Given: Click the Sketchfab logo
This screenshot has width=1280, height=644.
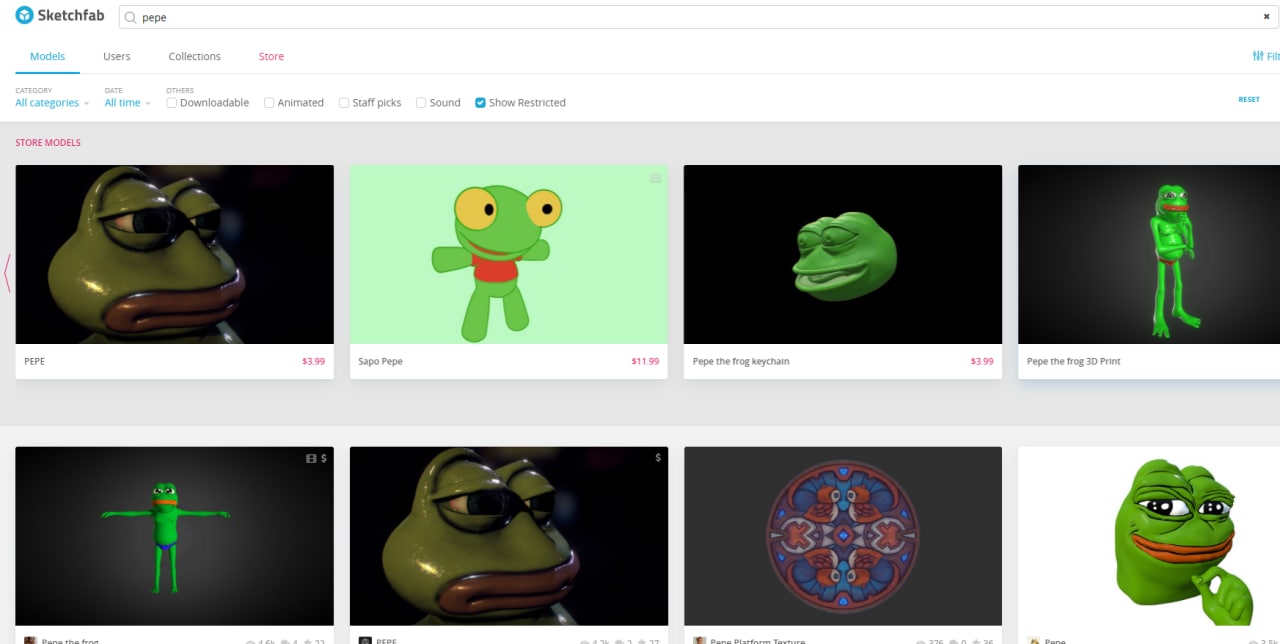Looking at the screenshot, I should [x=60, y=15].
